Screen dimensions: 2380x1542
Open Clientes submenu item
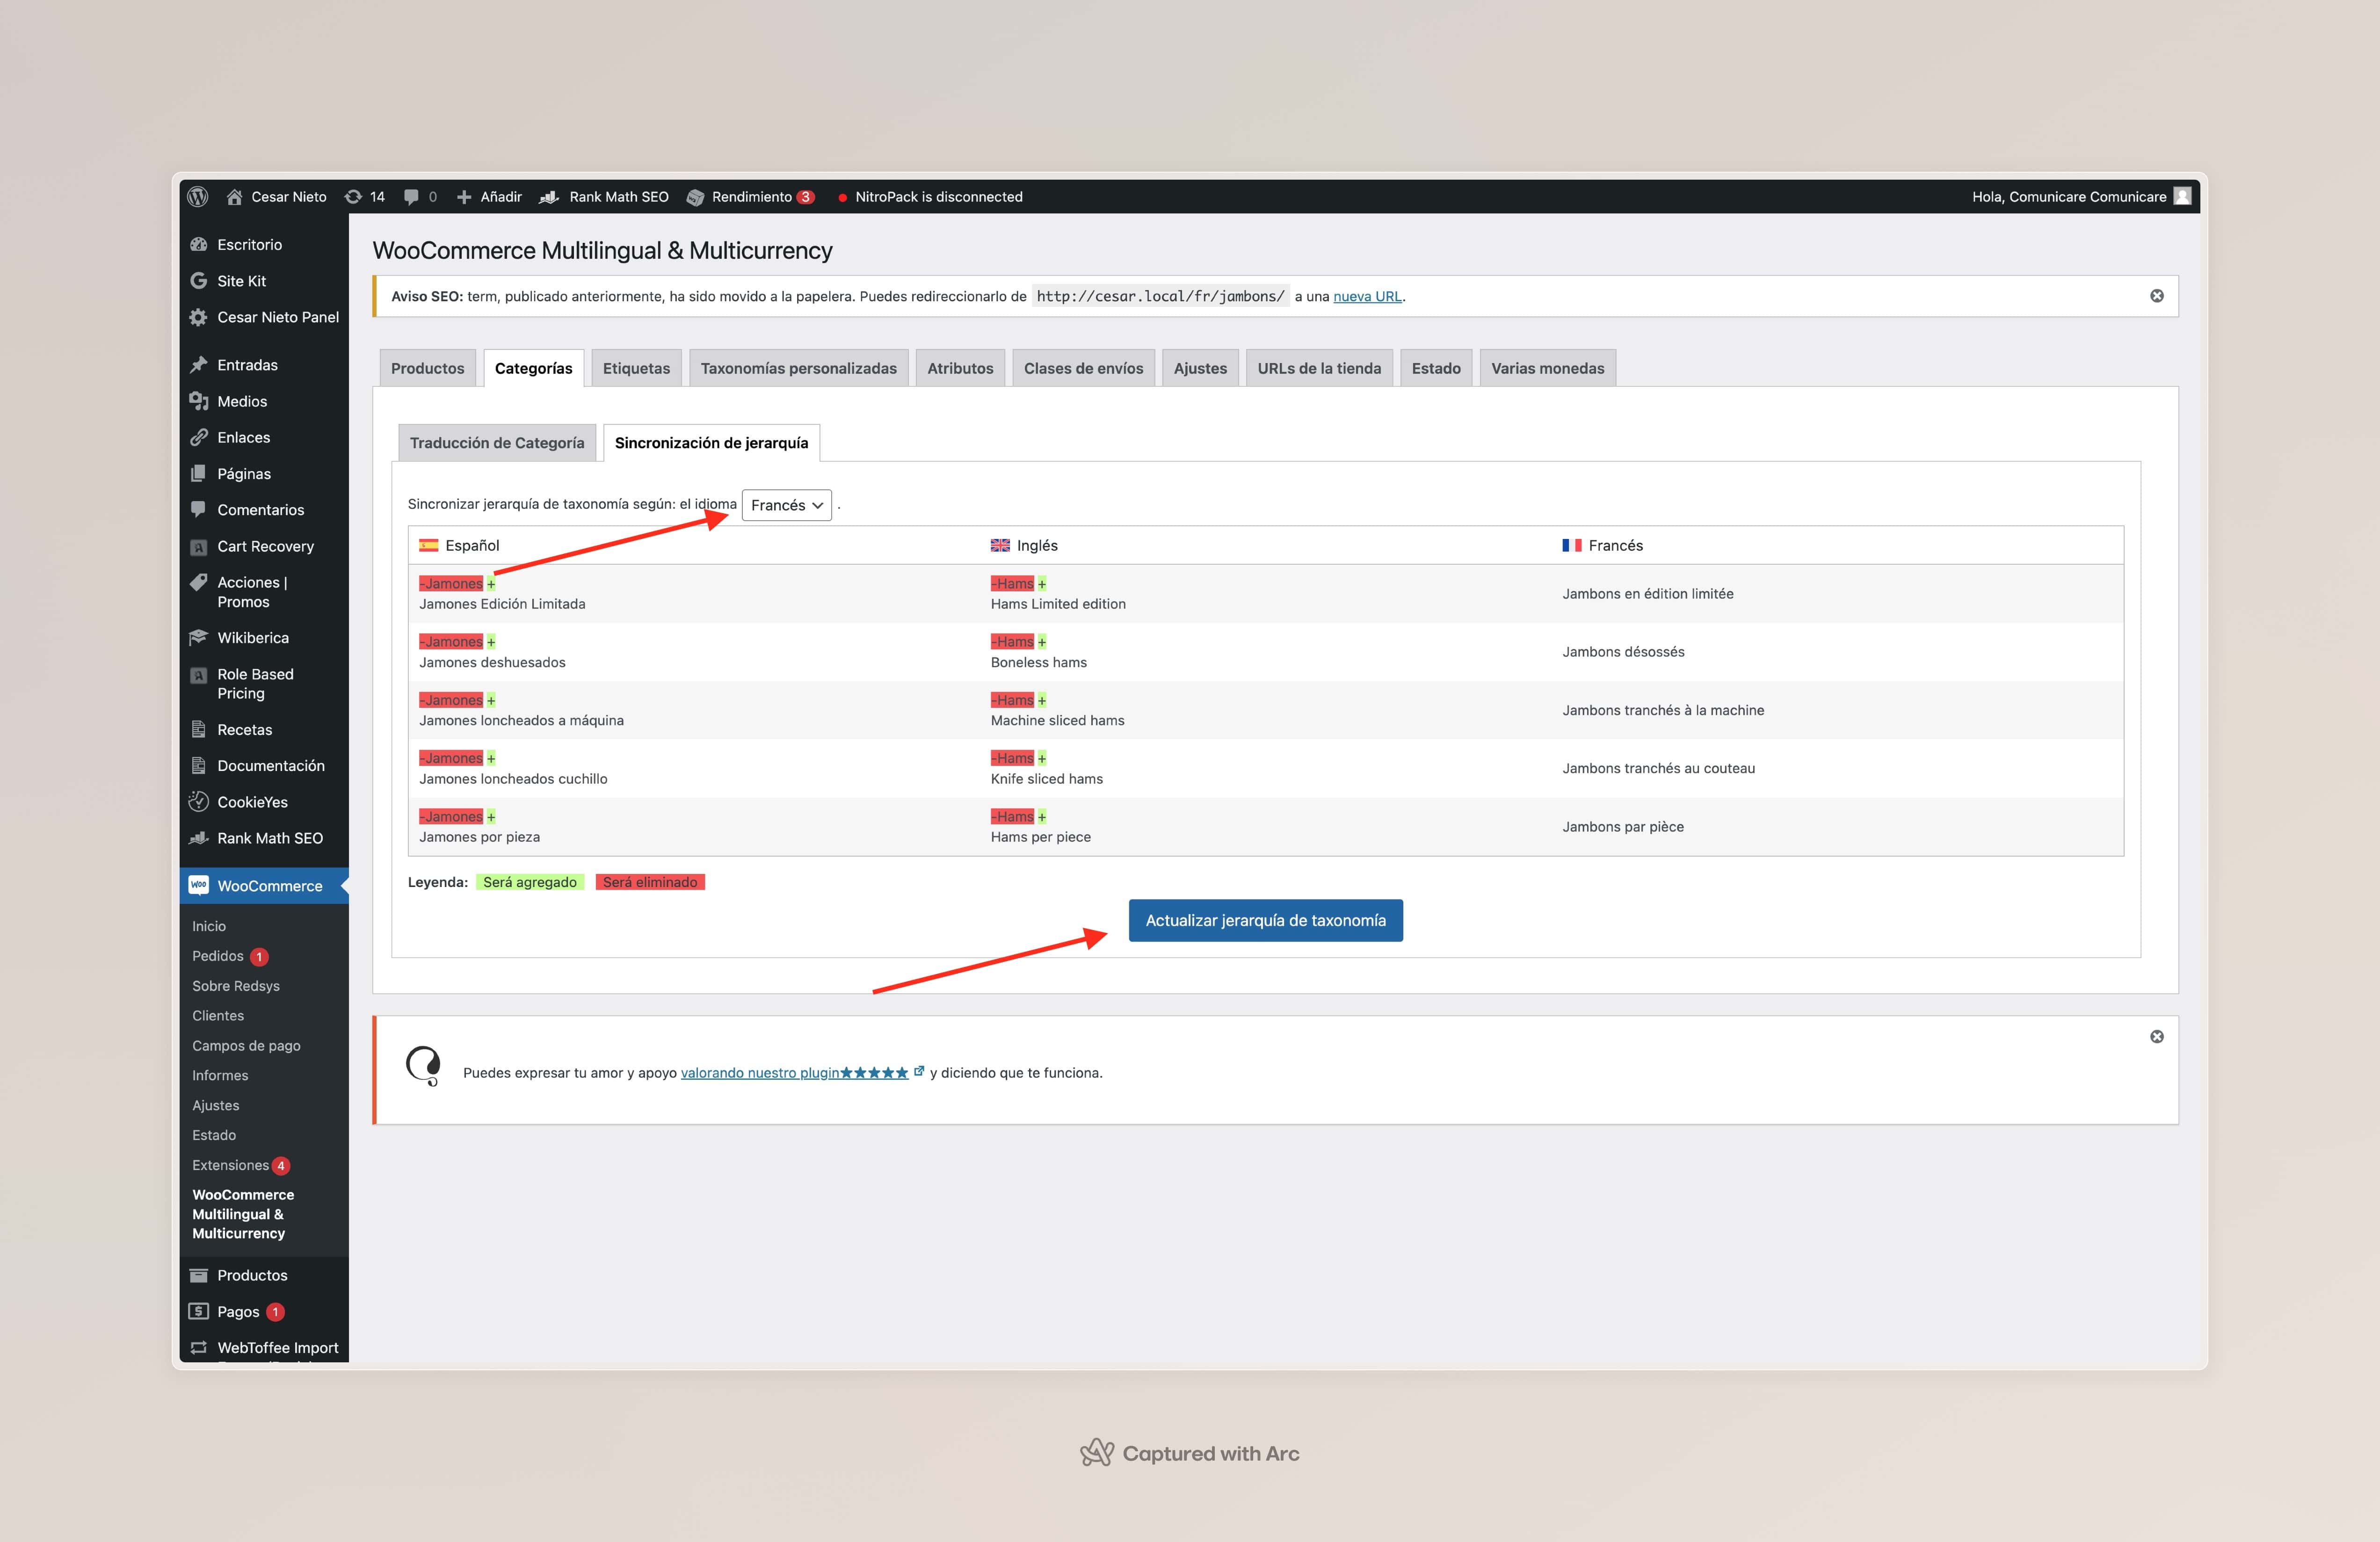[x=218, y=1016]
